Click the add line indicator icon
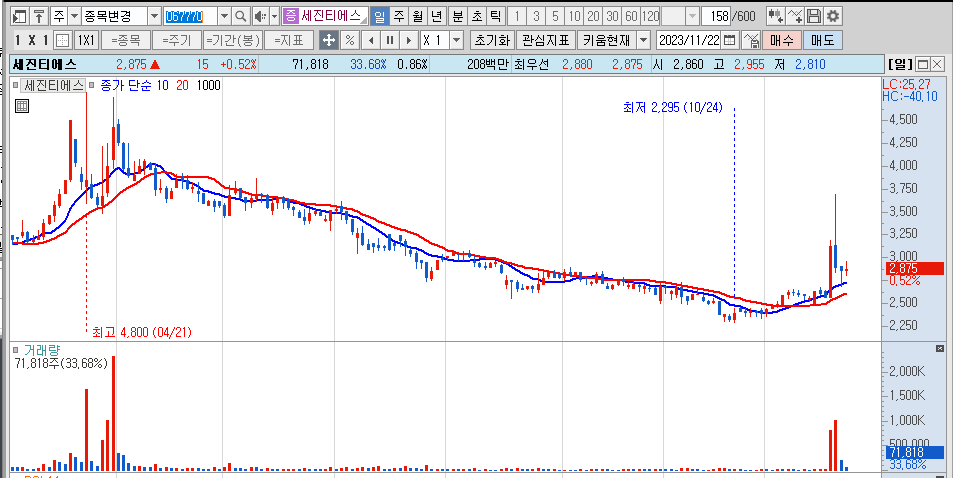This screenshot has width=953, height=478. 795,16
